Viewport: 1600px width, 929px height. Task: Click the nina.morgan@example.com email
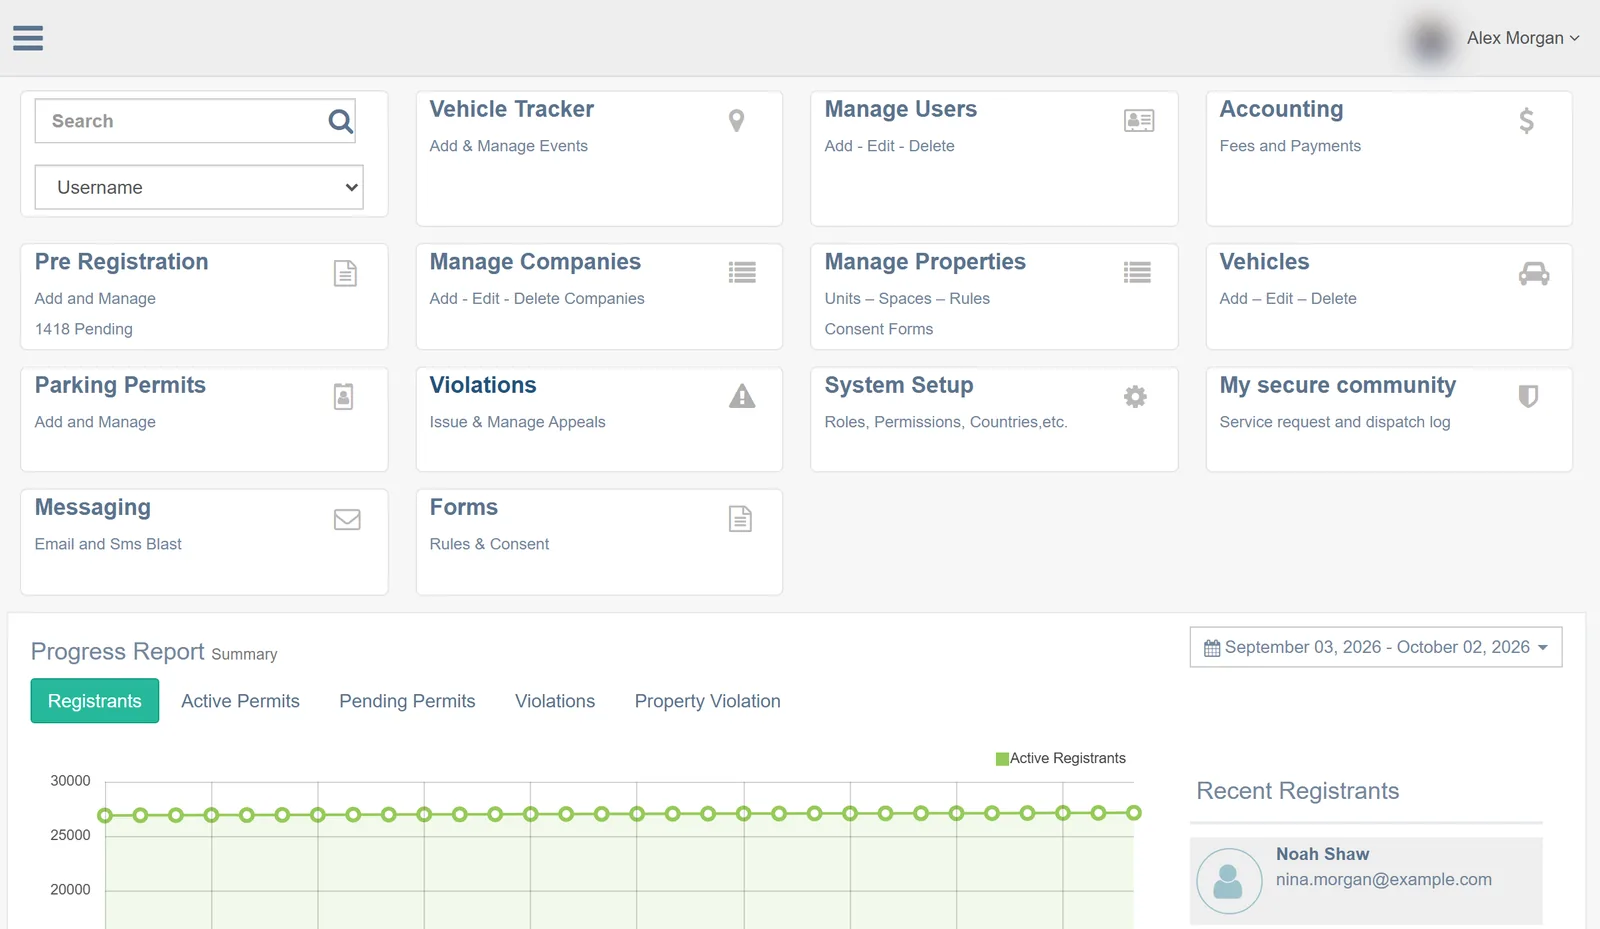click(1383, 880)
